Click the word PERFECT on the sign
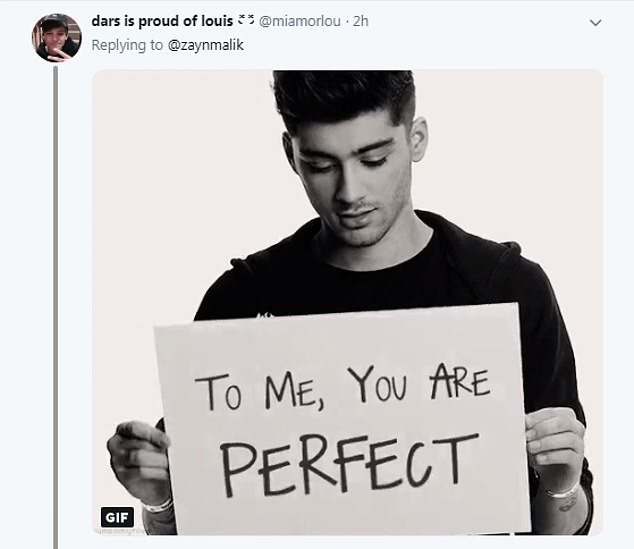Viewport: 634px width, 549px height. (x=342, y=463)
